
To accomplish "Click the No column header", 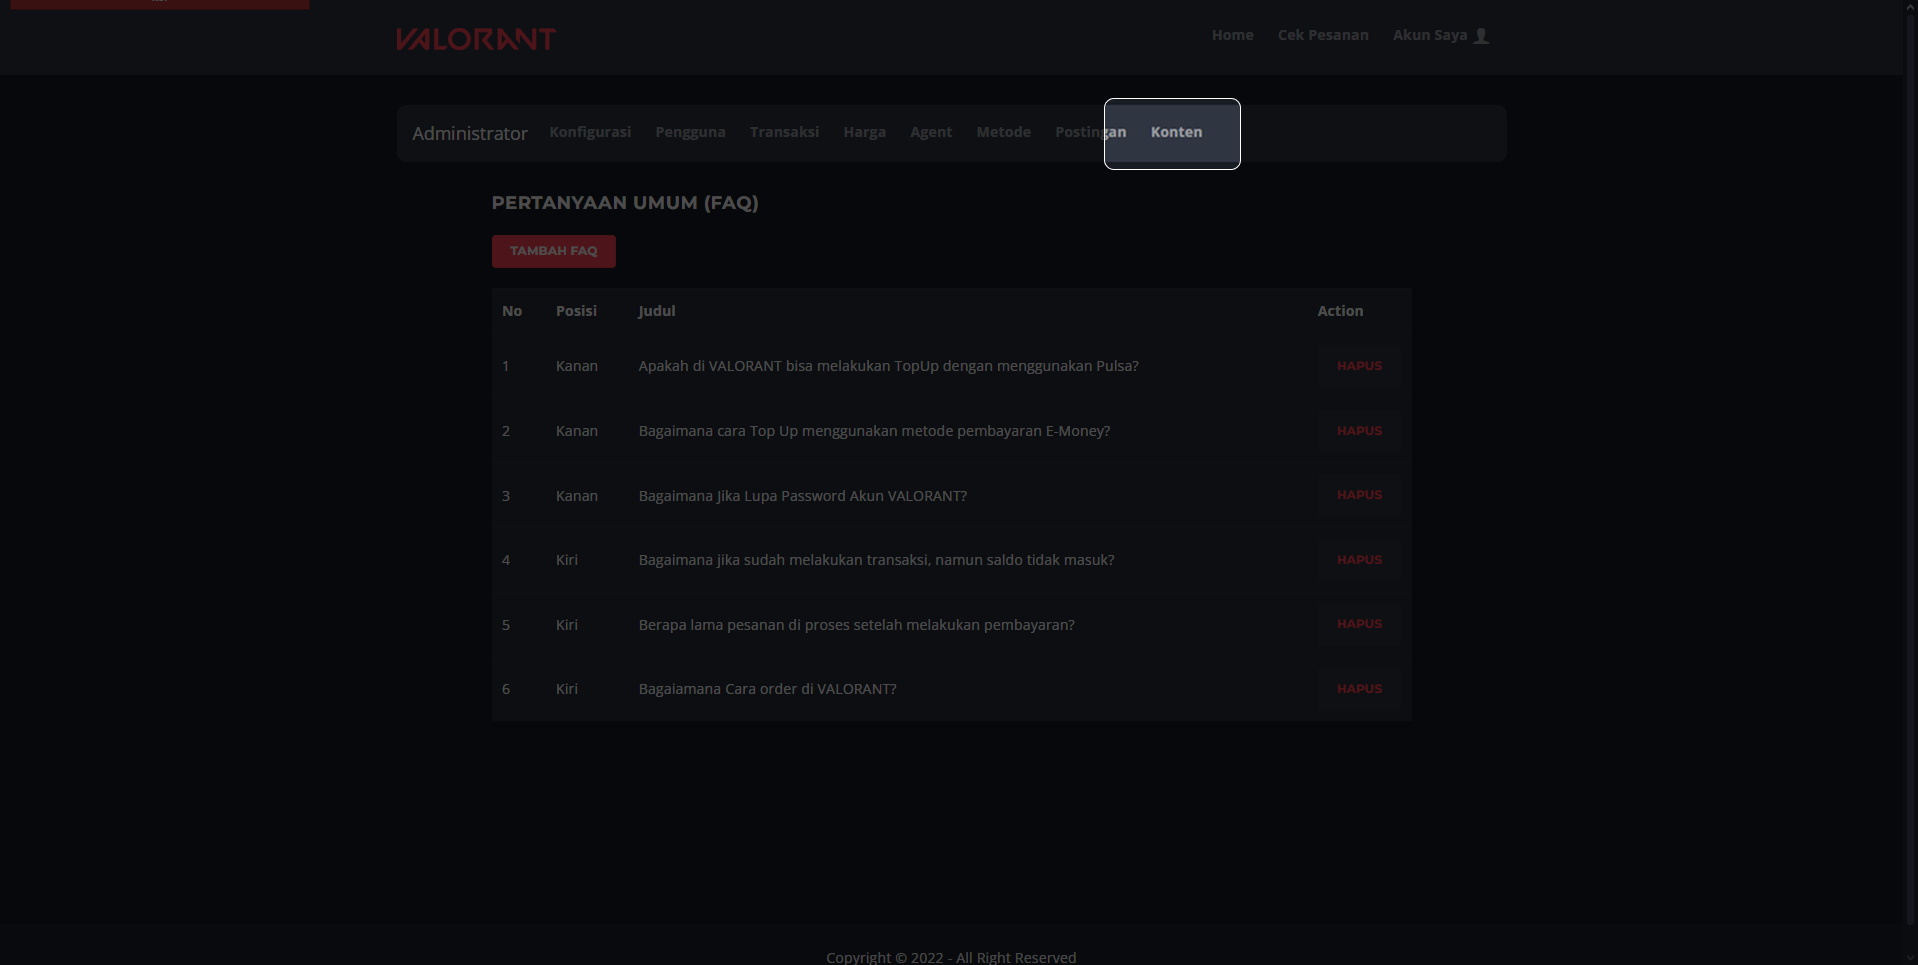I will (512, 311).
